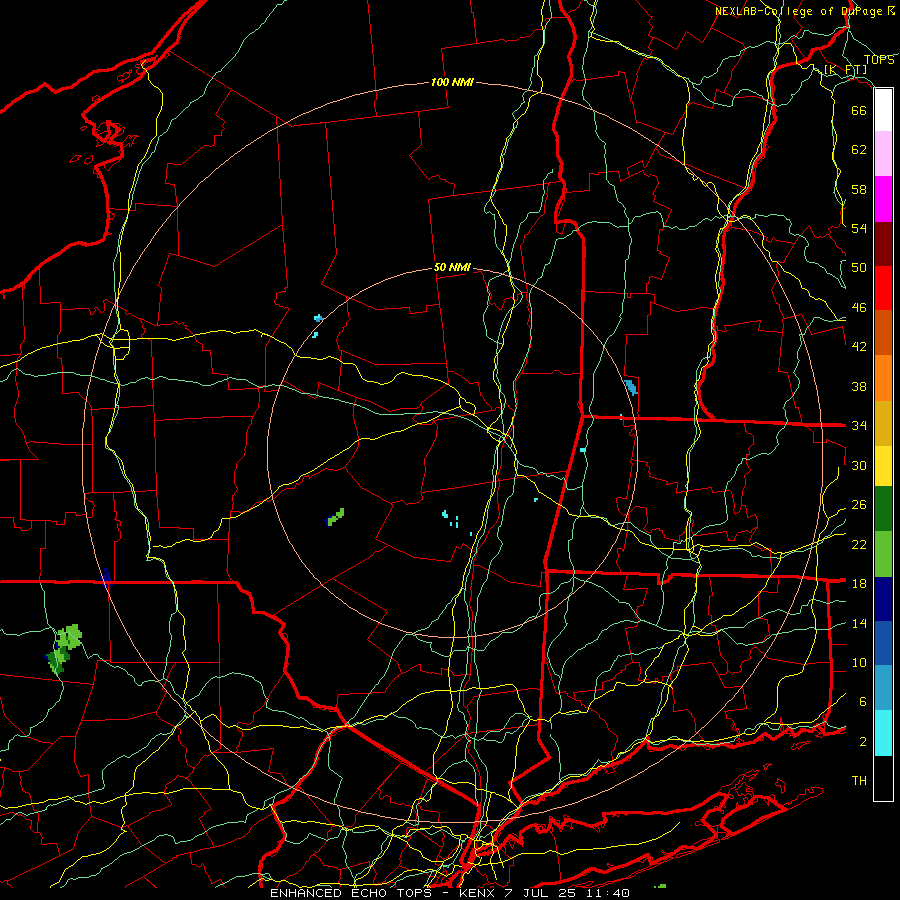Click the '46' legend value
Image resolution: width=900 pixels, height=900 pixels.
[x=859, y=308]
